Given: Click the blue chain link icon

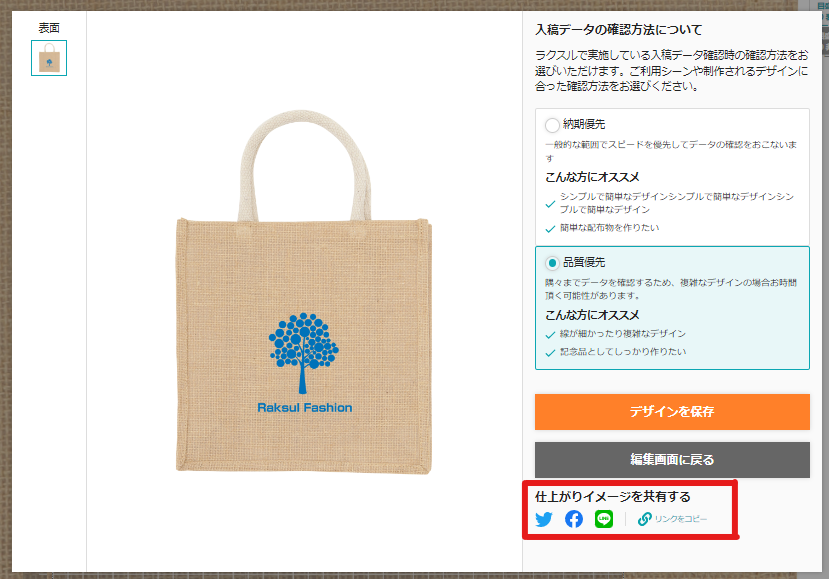Looking at the screenshot, I should (x=644, y=519).
